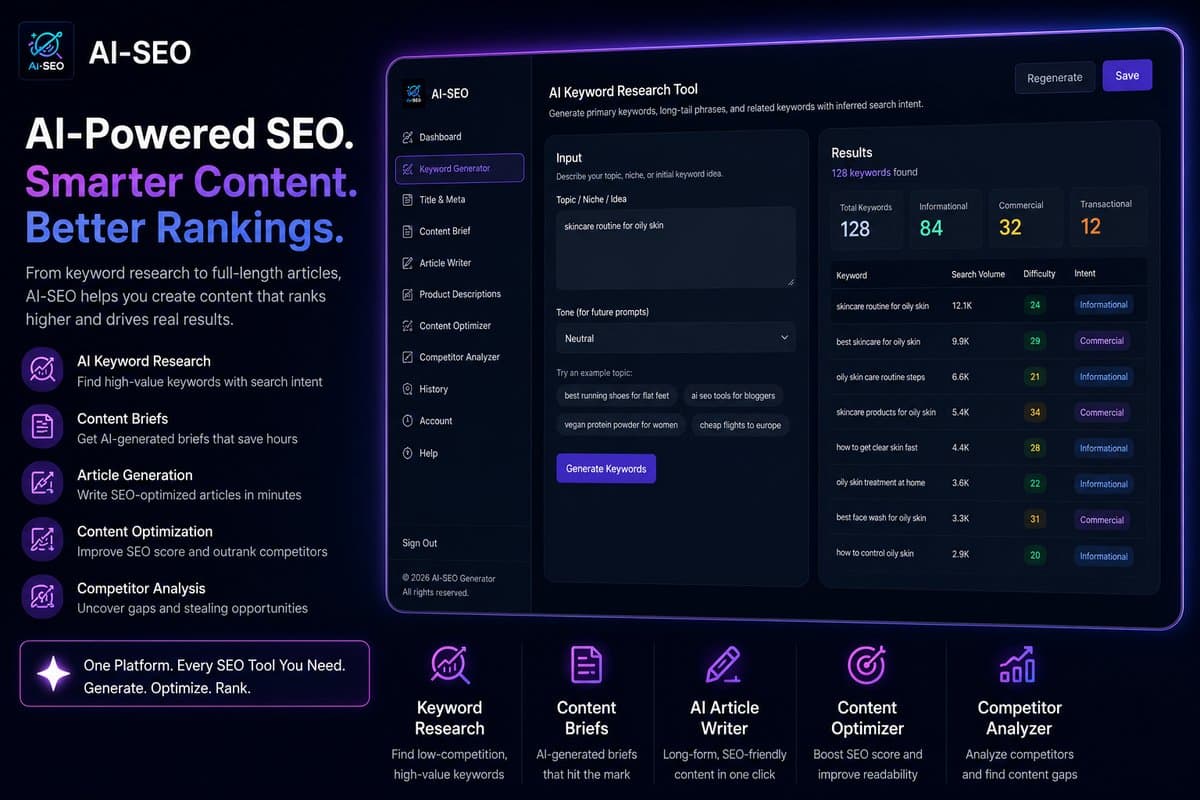Click the Informational 84 stat card
1200x800 pixels.
click(947, 218)
